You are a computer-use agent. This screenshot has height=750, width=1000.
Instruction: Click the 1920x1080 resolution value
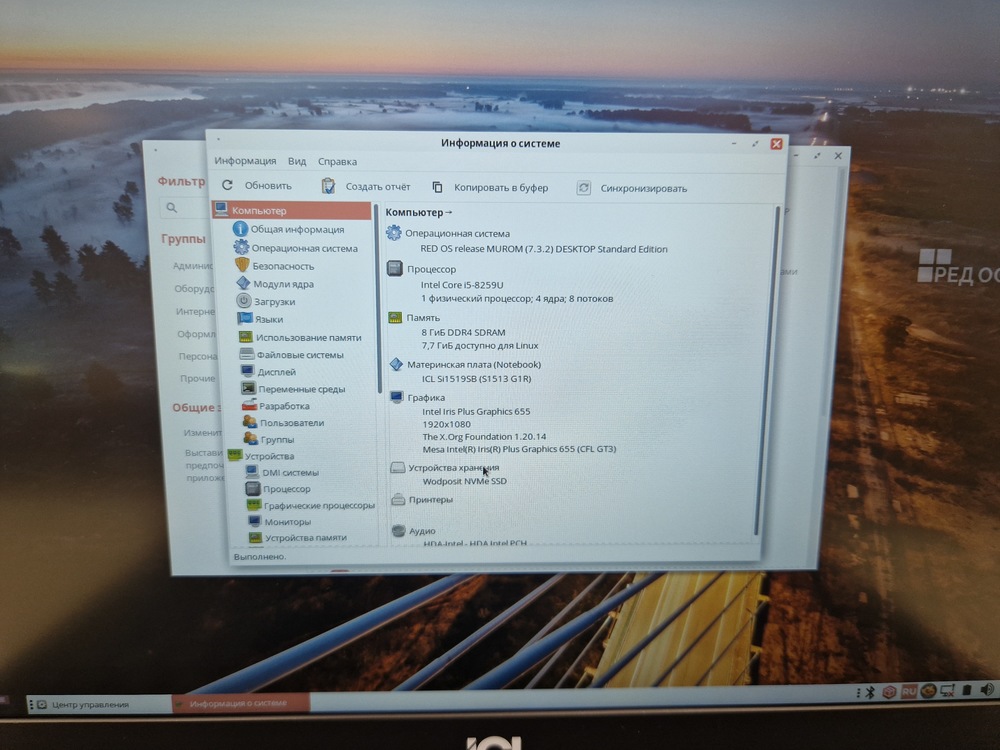(446, 424)
